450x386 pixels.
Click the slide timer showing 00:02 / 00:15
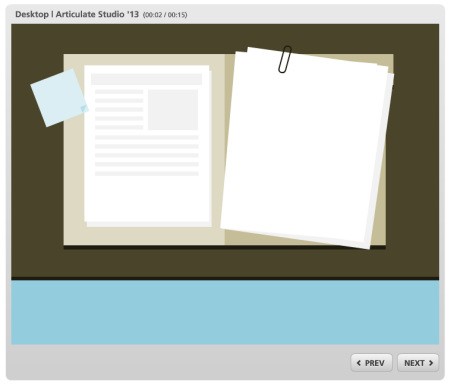point(165,15)
